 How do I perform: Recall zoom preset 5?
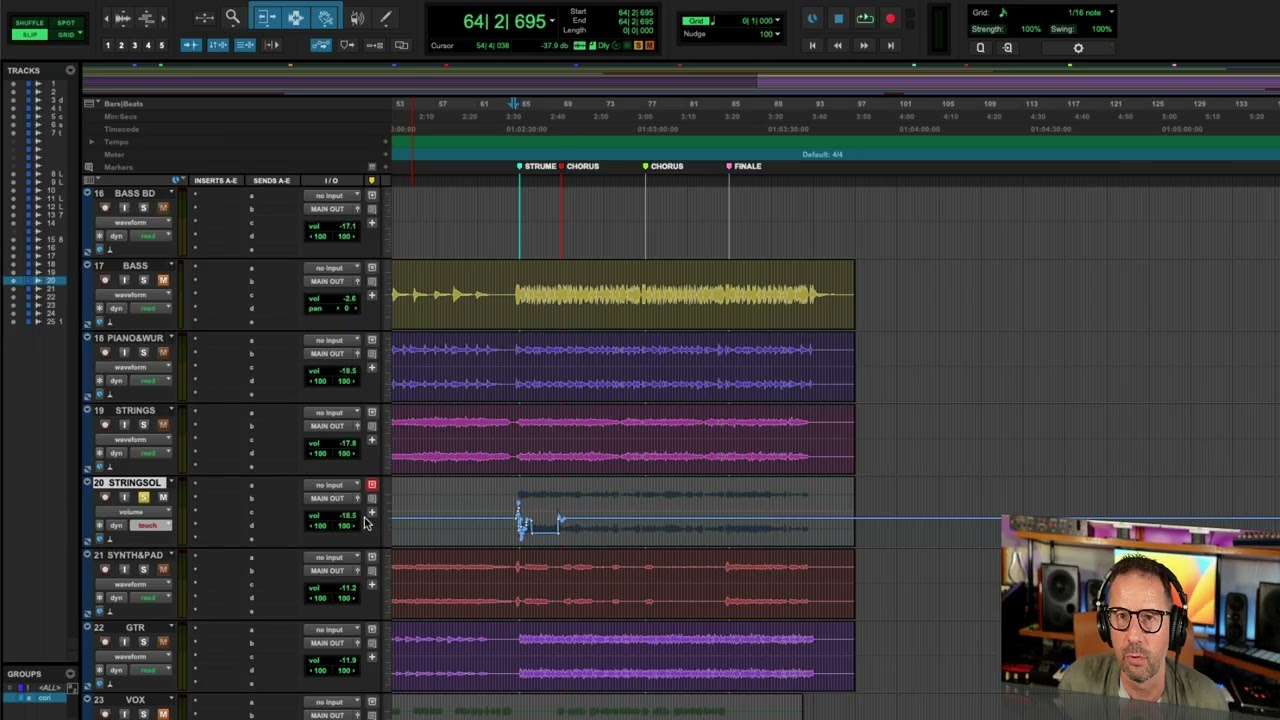(x=161, y=45)
